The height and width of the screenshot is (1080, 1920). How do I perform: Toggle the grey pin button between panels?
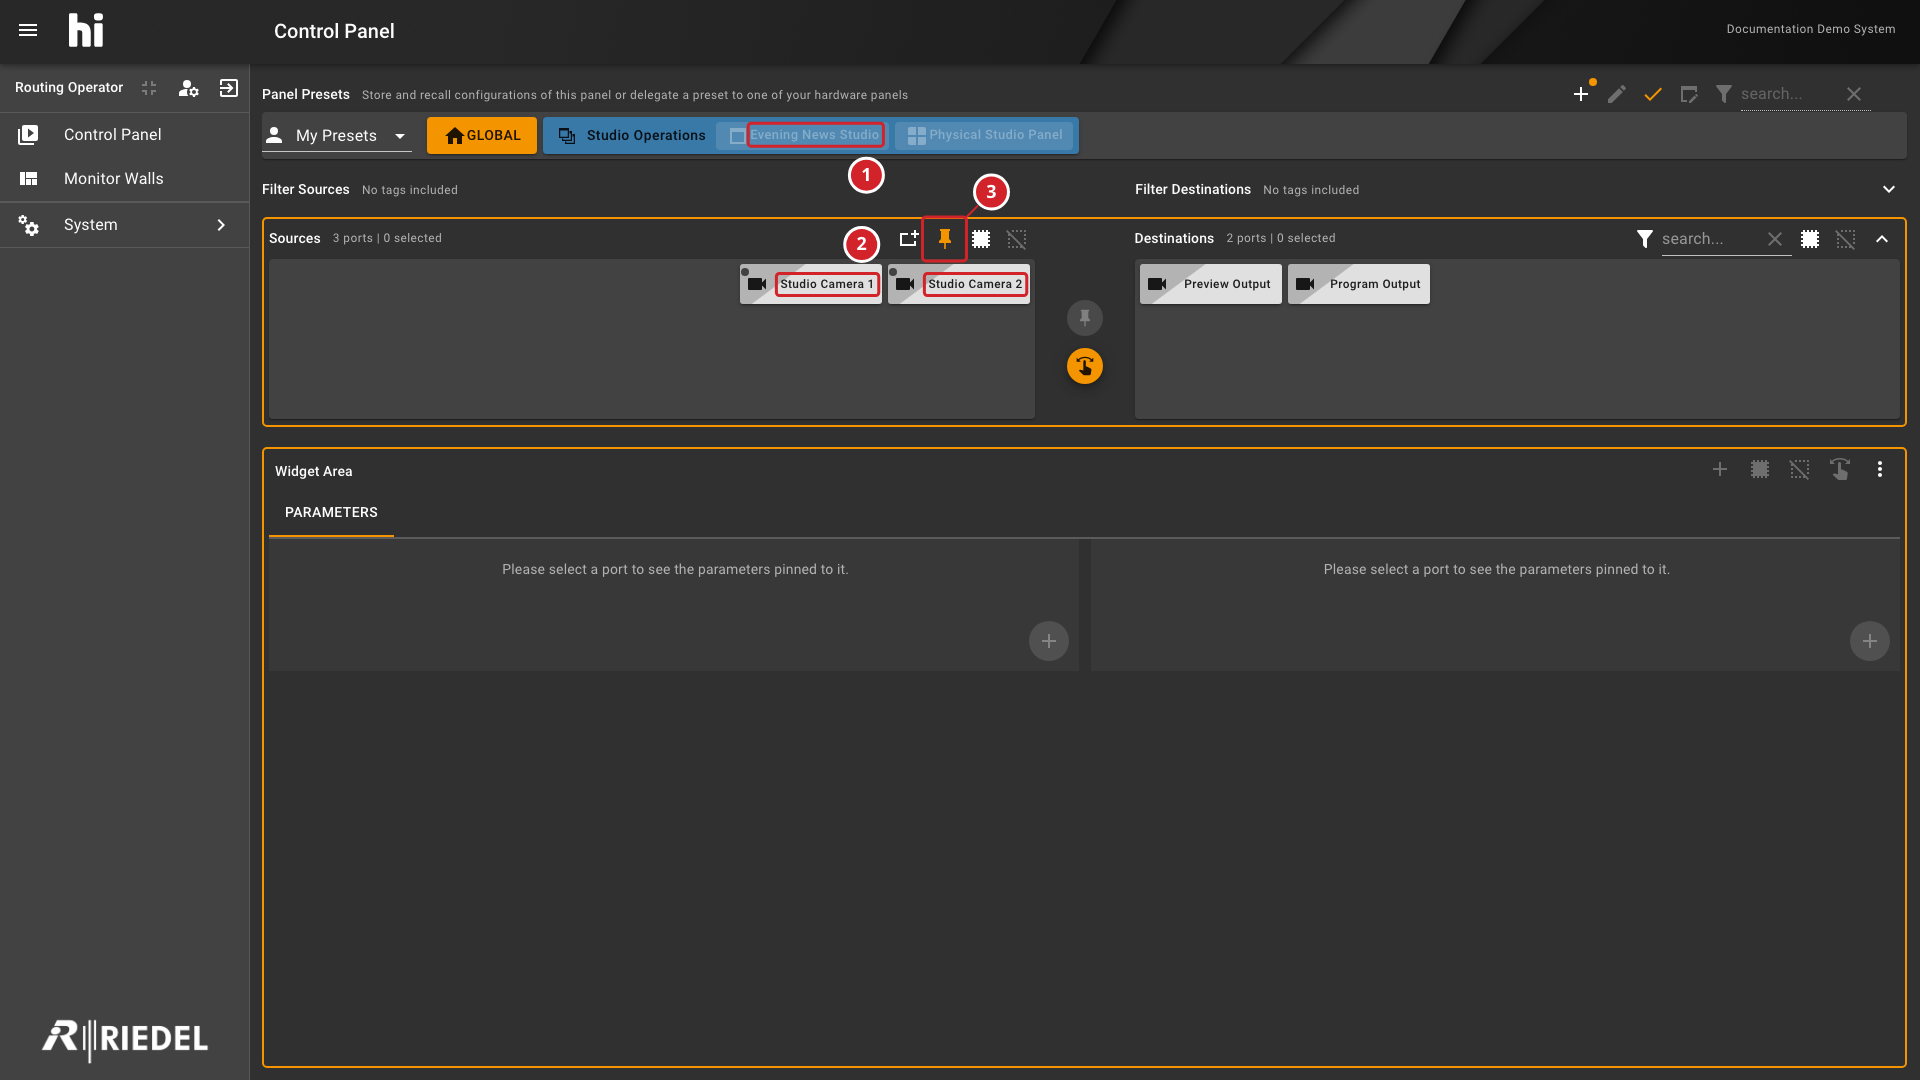(x=1085, y=318)
